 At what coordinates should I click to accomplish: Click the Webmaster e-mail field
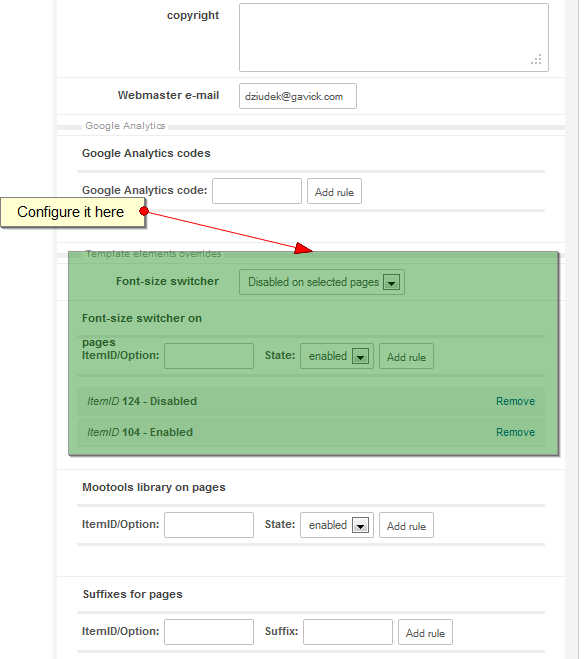298,96
